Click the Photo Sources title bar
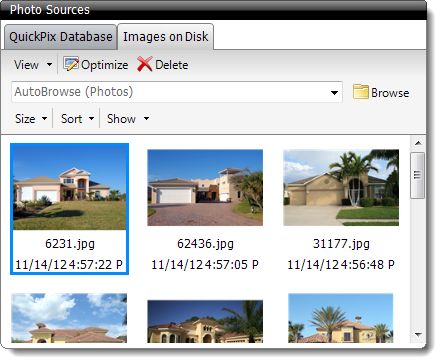The height and width of the screenshot is (364, 442). tap(213, 9)
